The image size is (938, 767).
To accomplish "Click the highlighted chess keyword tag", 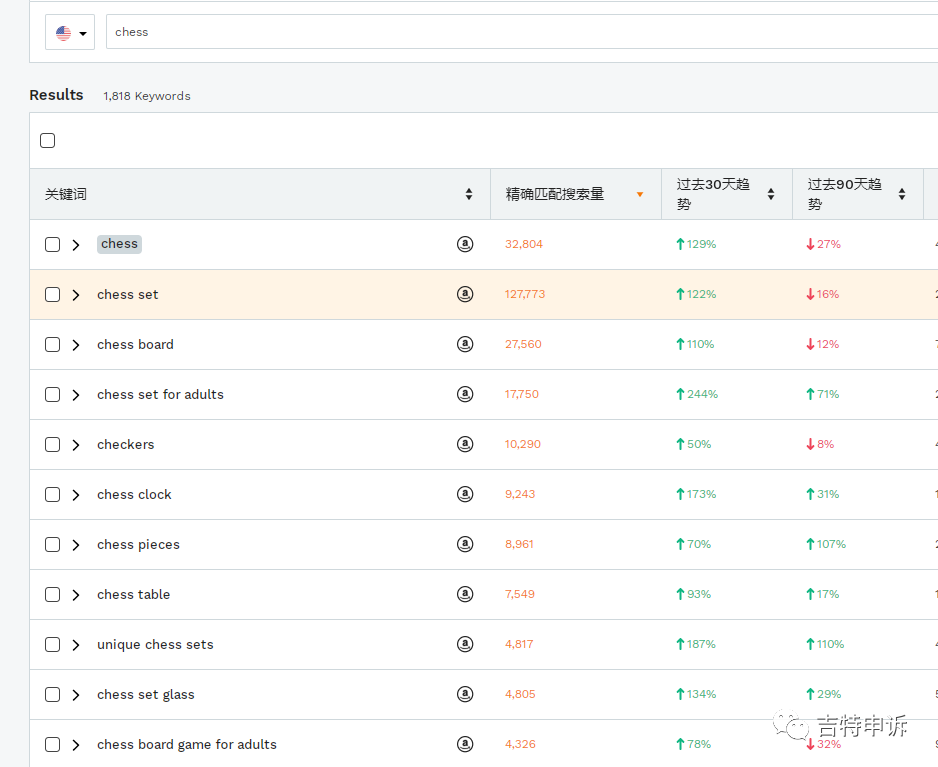I will click(x=119, y=244).
